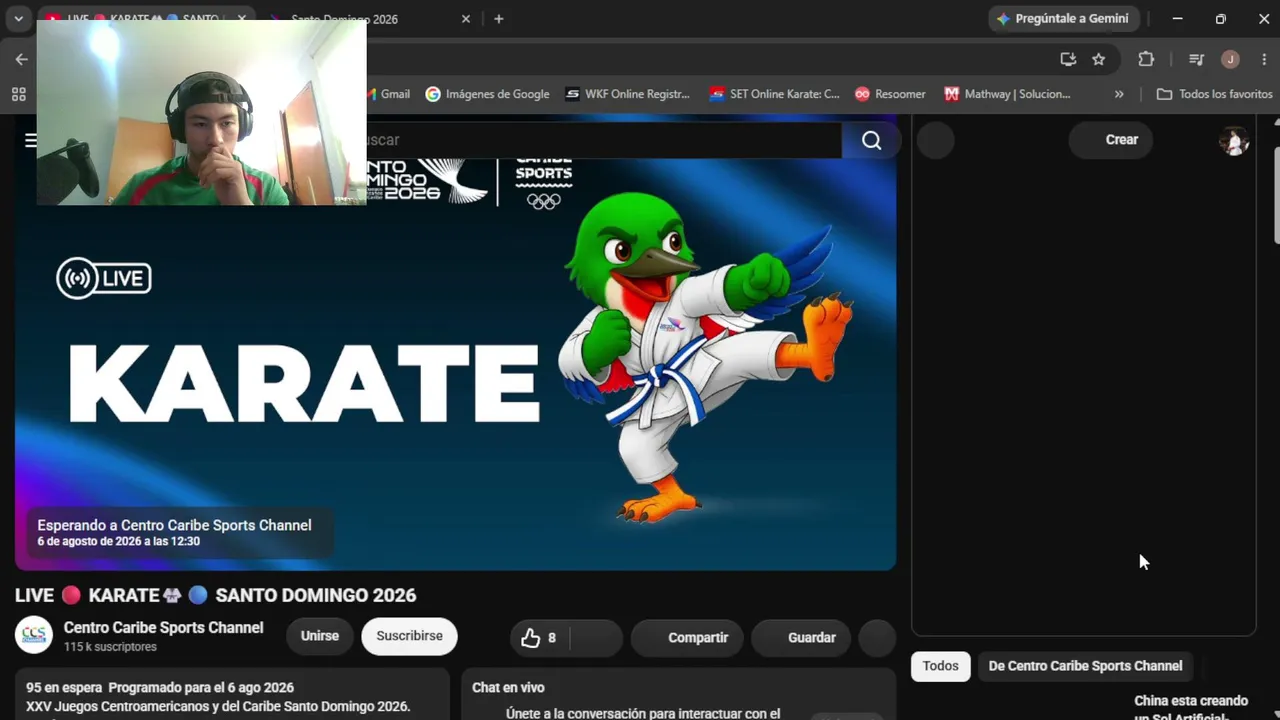Click the '95 en espera' description text
This screenshot has height=720, width=1280.
[x=63, y=688]
